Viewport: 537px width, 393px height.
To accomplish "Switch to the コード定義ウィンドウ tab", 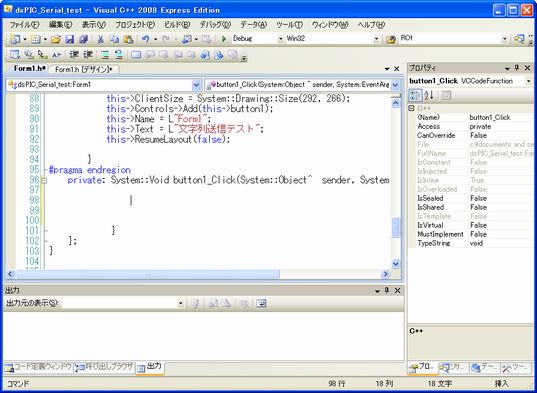I will (x=38, y=368).
